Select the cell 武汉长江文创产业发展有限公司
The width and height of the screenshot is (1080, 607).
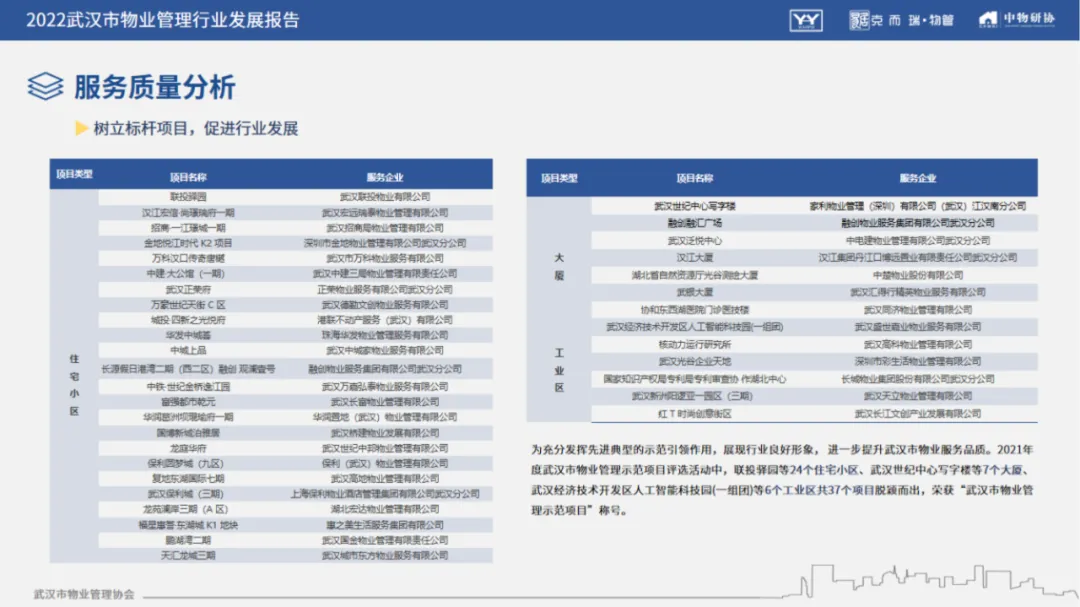click(x=917, y=414)
